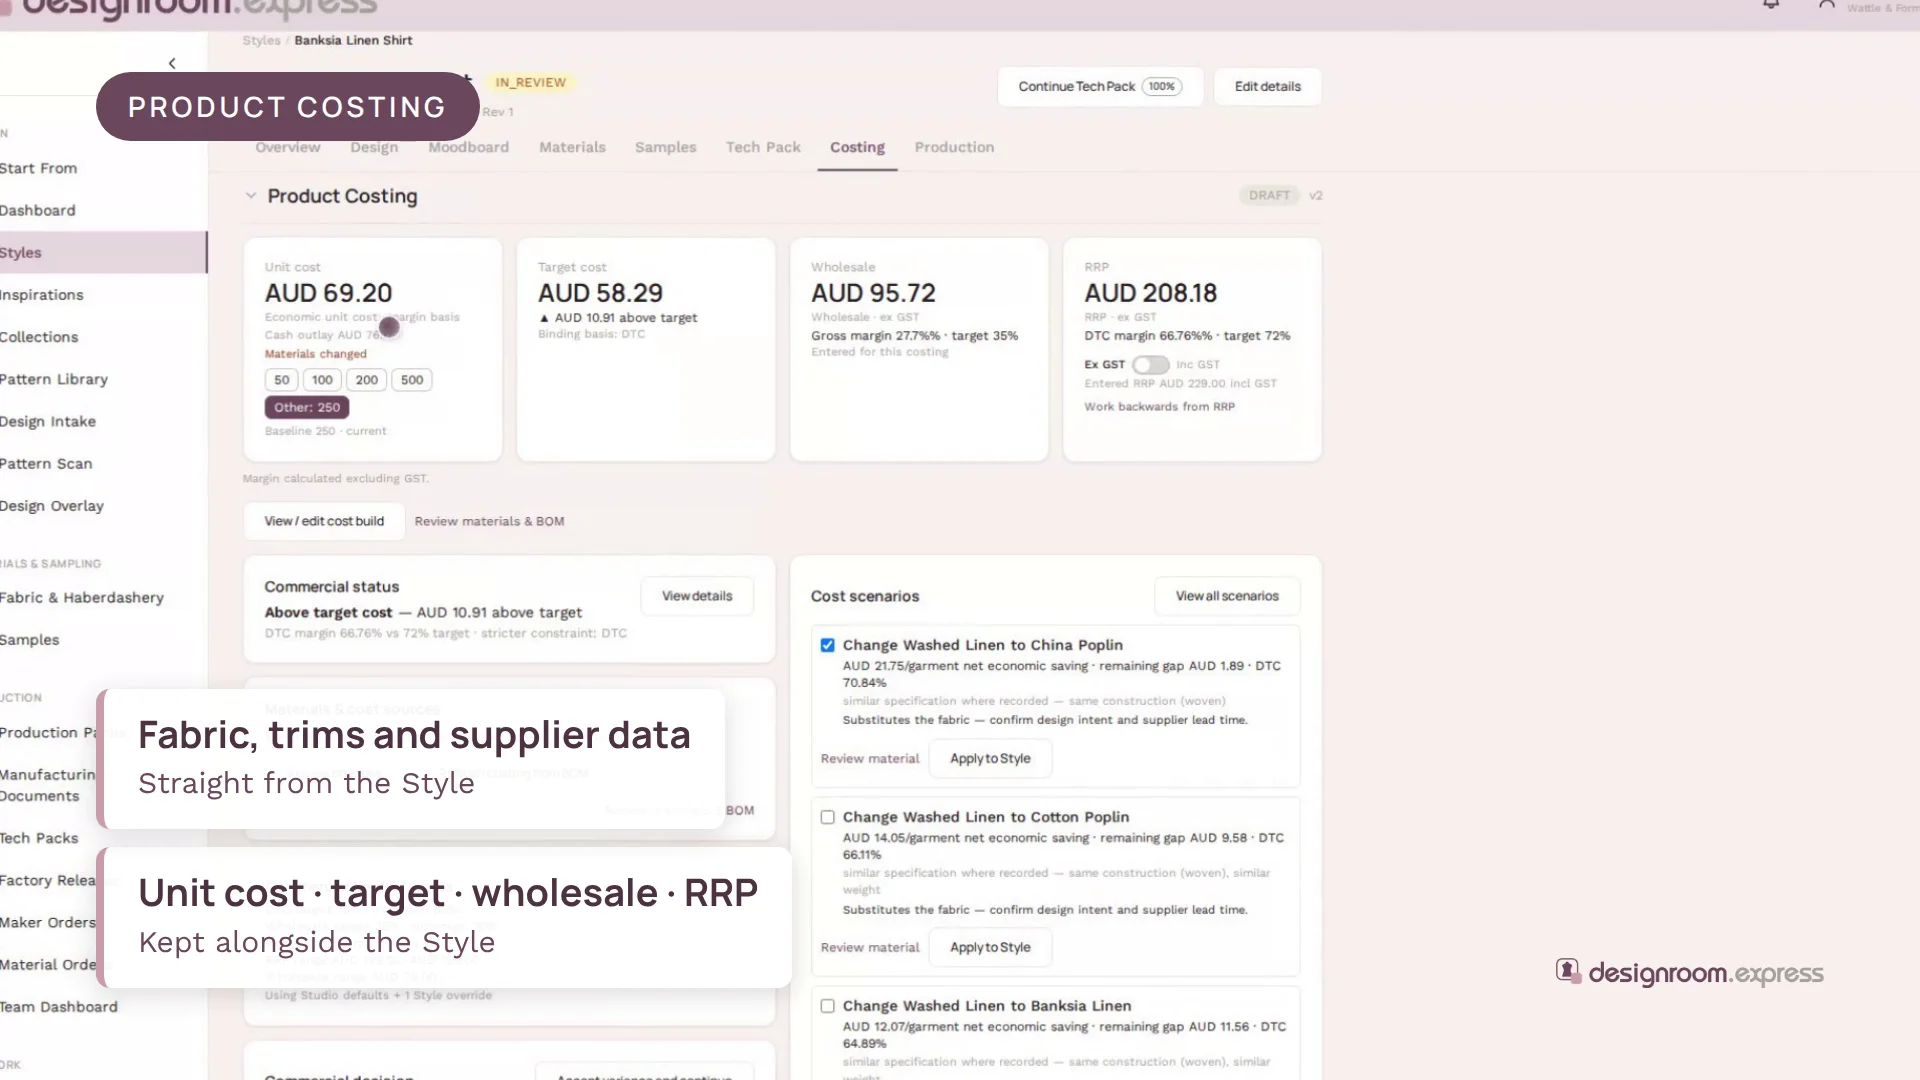Check Change Washed Linen to Banksia Linen
Image resolution: width=1920 pixels, height=1080 pixels.
(x=827, y=1006)
